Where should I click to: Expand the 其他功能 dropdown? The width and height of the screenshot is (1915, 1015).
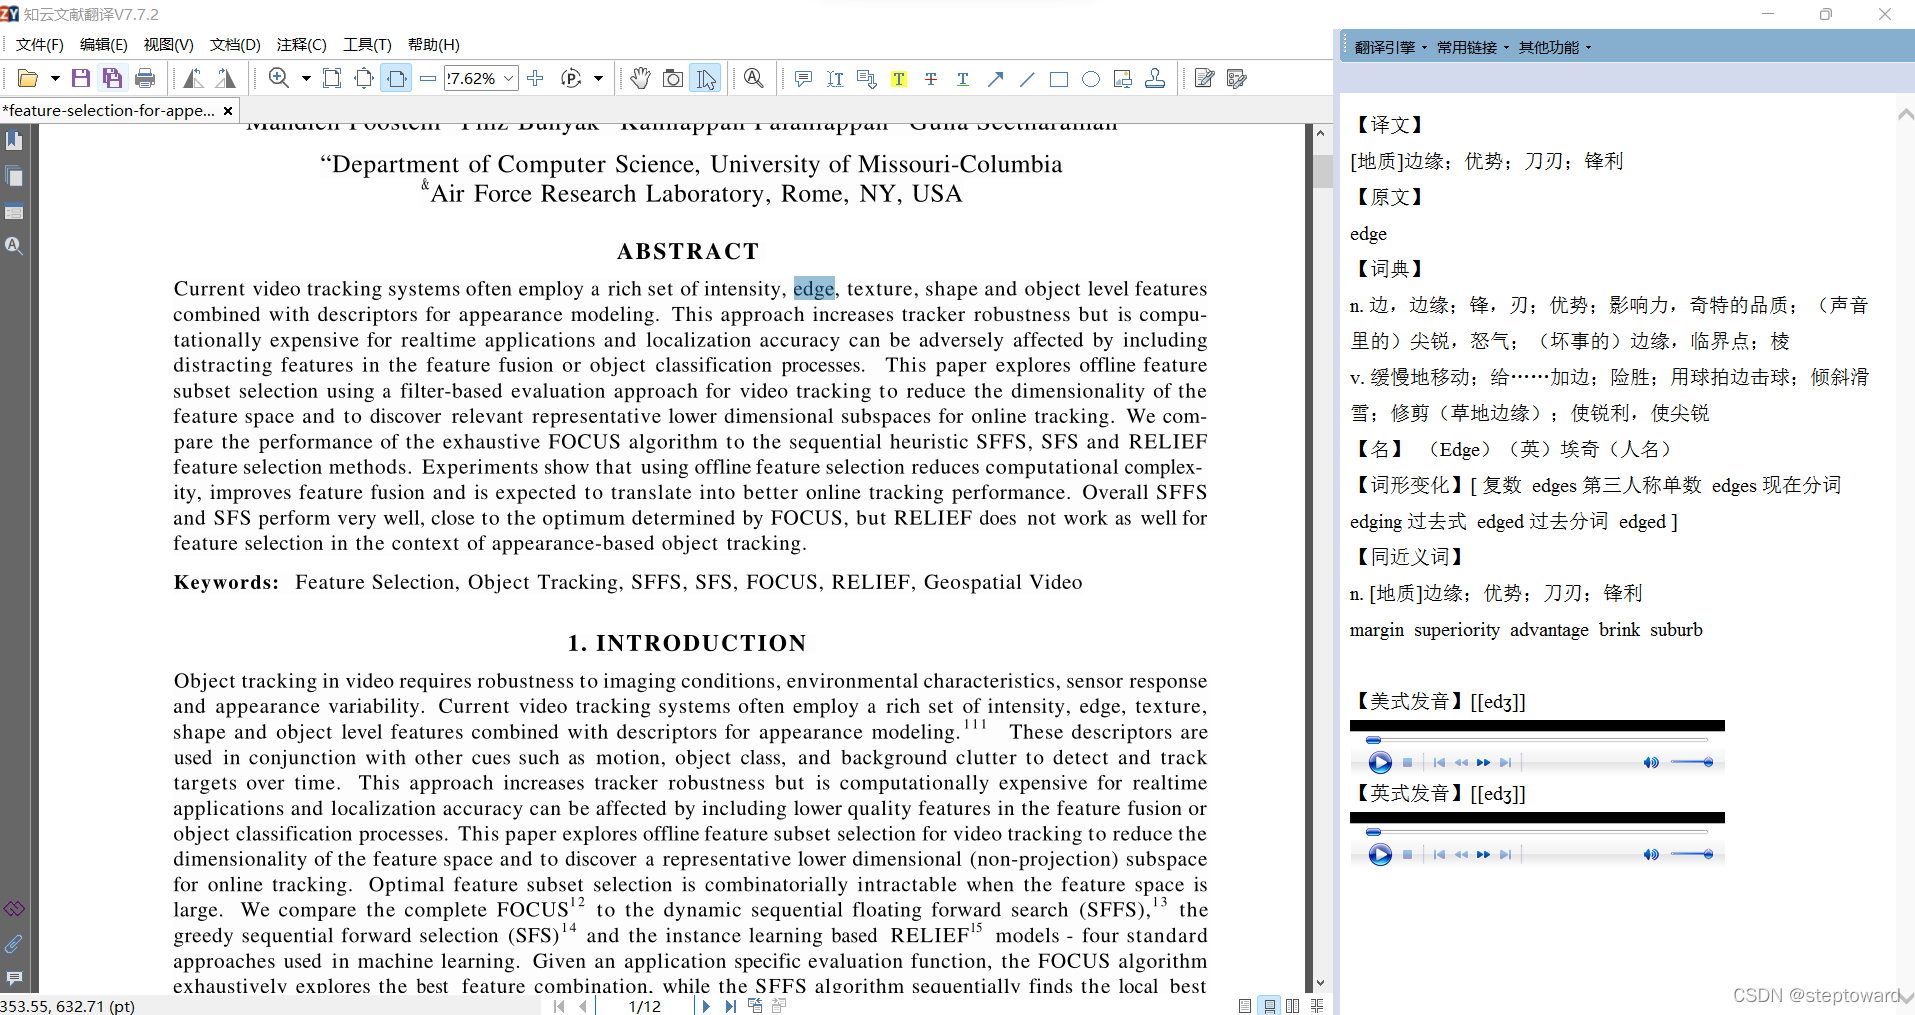tap(1555, 47)
